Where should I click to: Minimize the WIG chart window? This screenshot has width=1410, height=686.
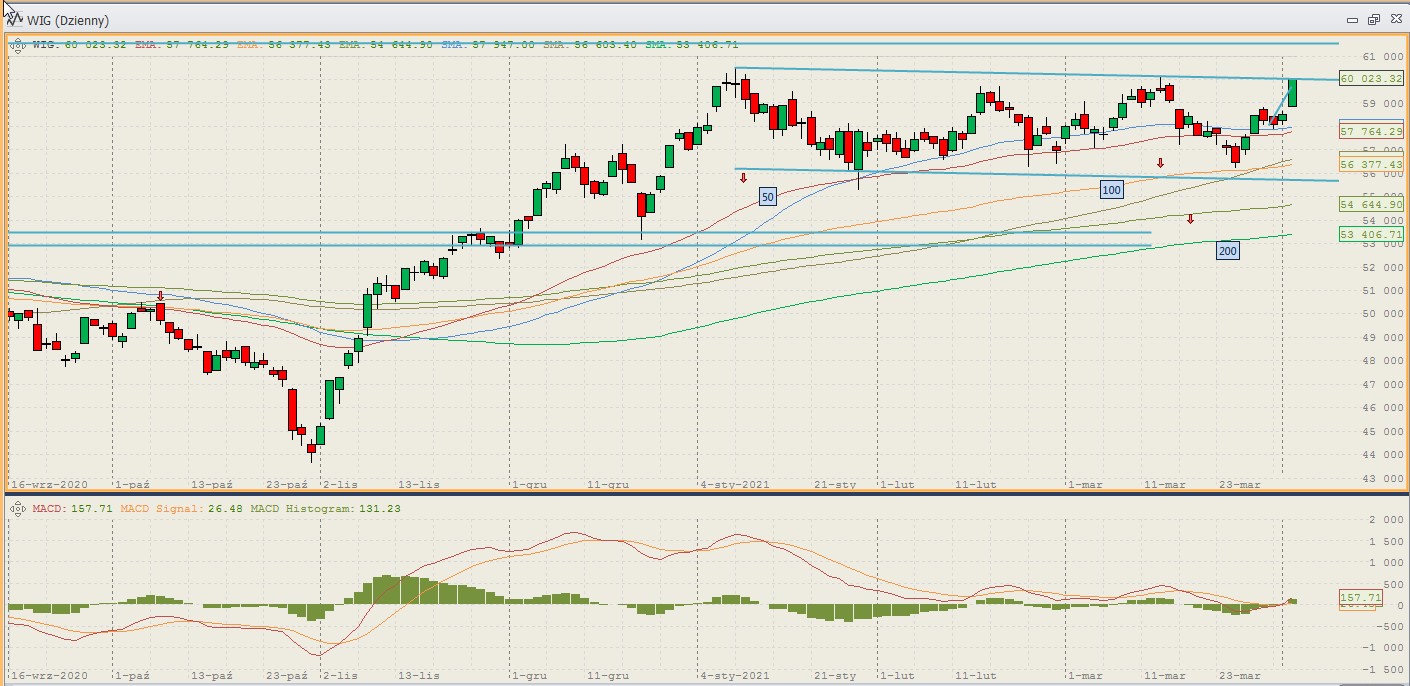click(1353, 20)
